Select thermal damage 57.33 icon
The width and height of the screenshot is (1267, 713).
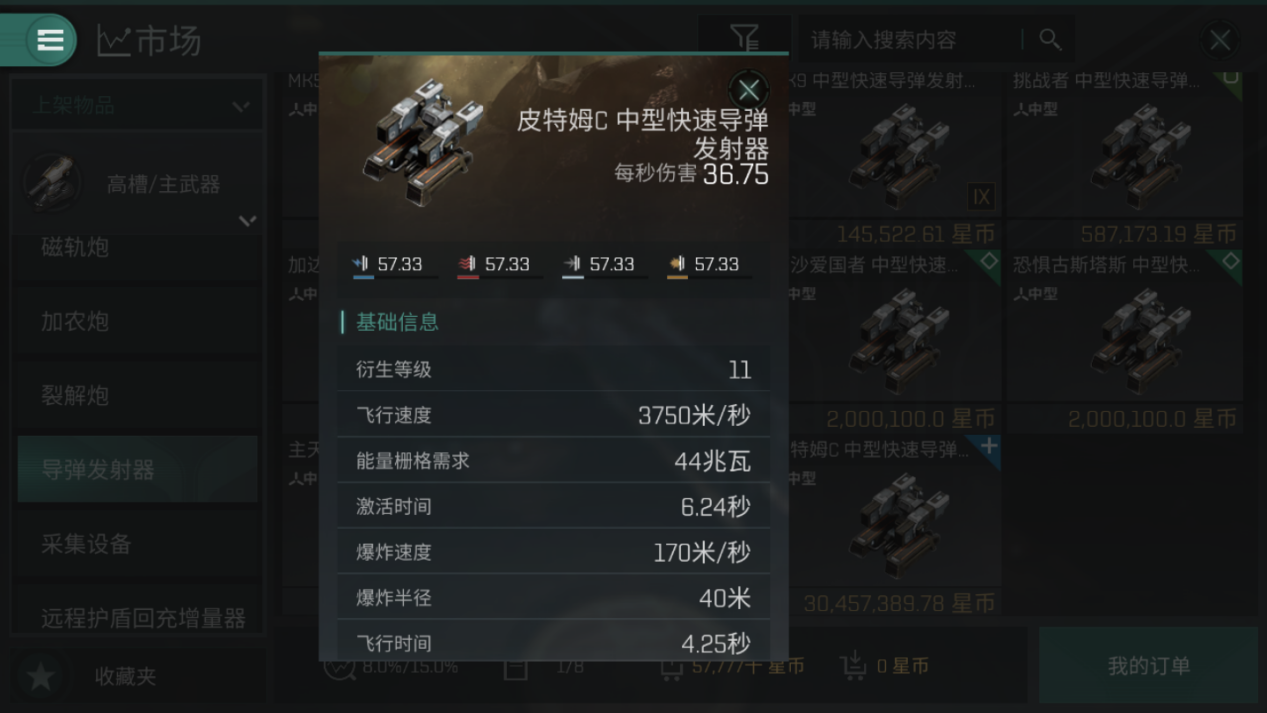(x=467, y=264)
